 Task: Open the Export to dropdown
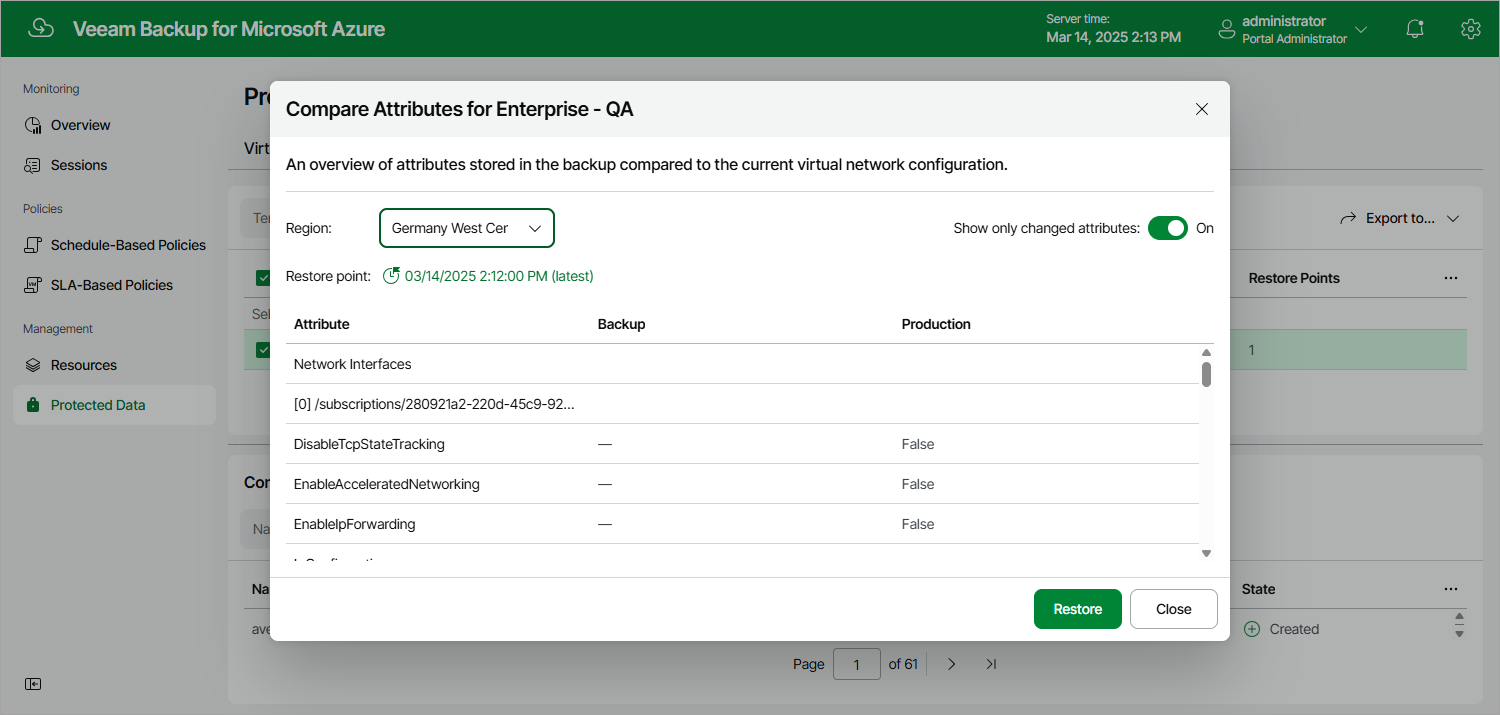(x=1400, y=218)
